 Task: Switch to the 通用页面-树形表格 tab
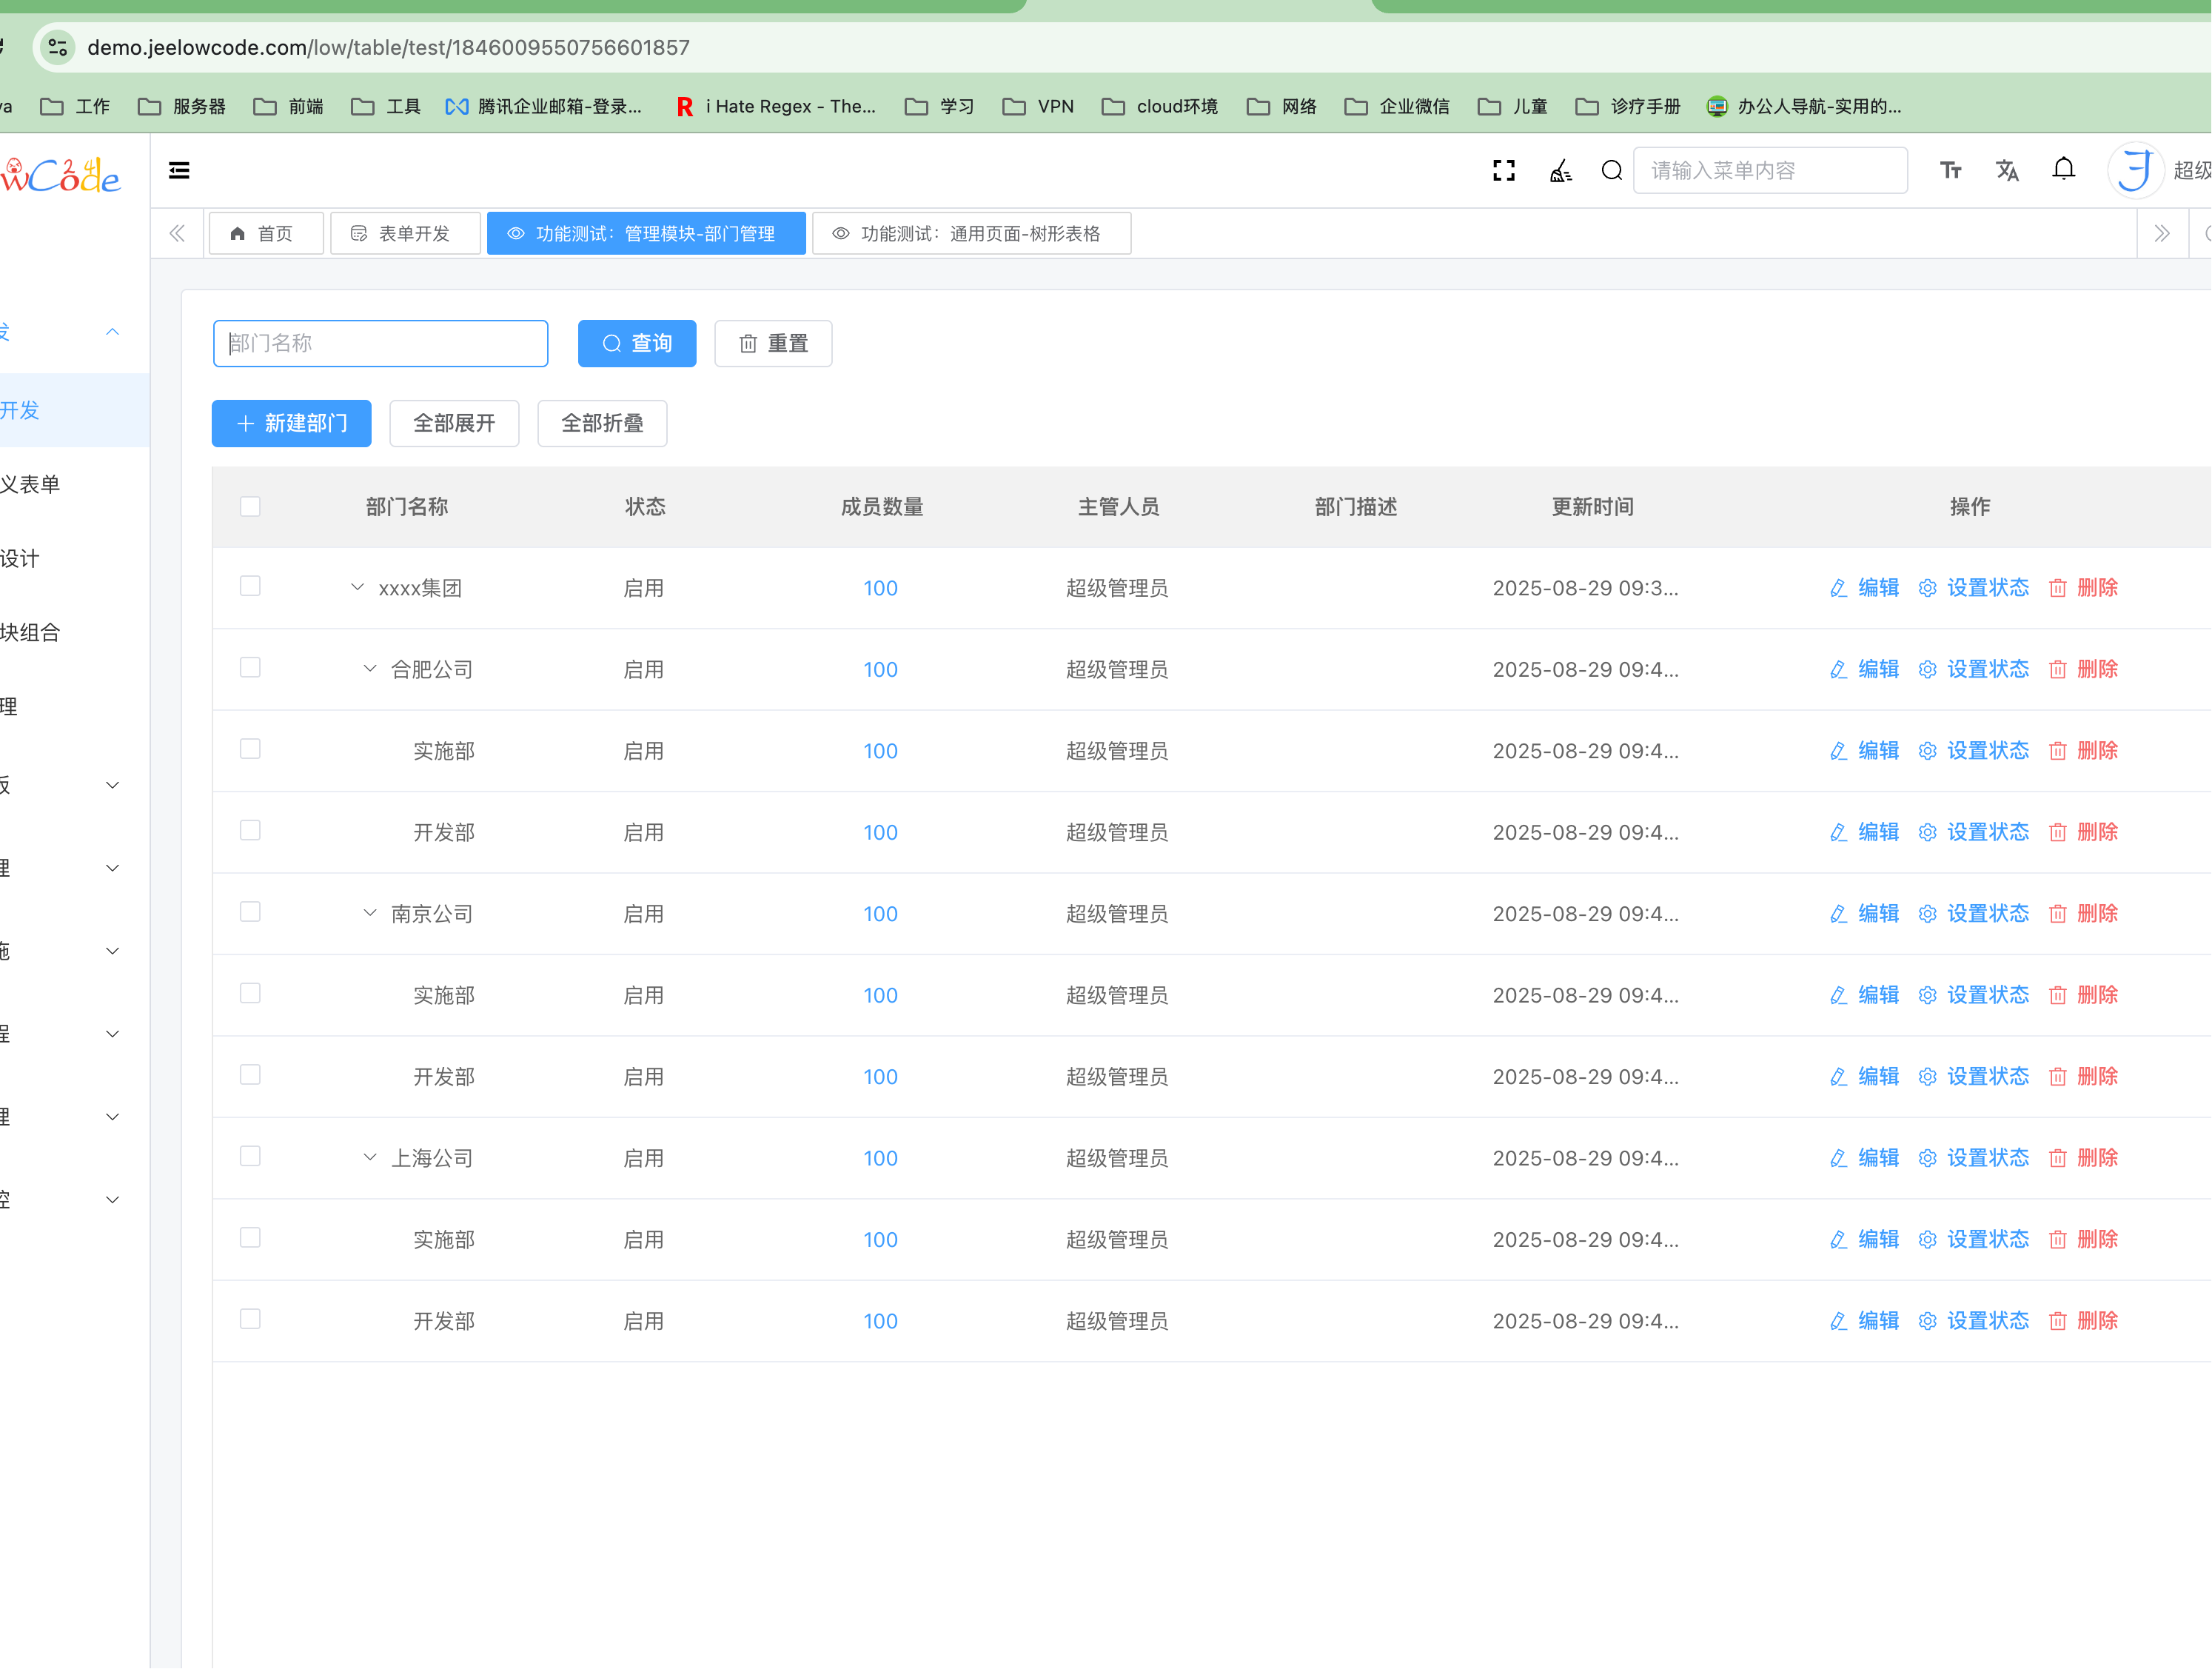971,233
